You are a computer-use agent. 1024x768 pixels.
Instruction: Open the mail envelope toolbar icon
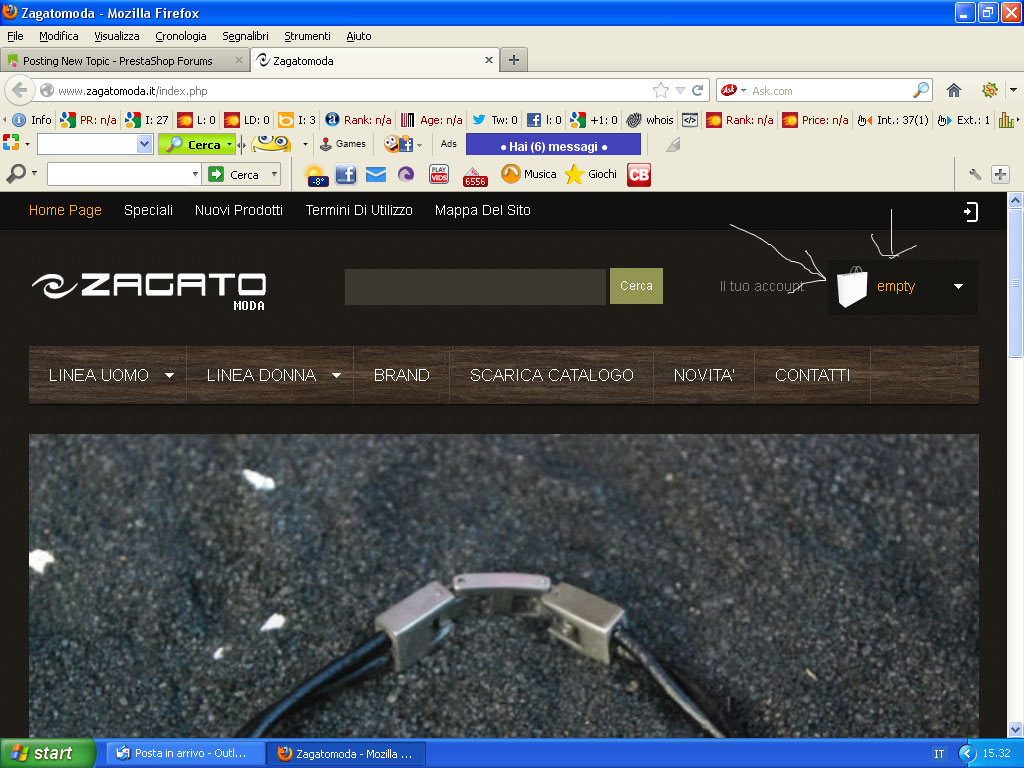point(376,174)
